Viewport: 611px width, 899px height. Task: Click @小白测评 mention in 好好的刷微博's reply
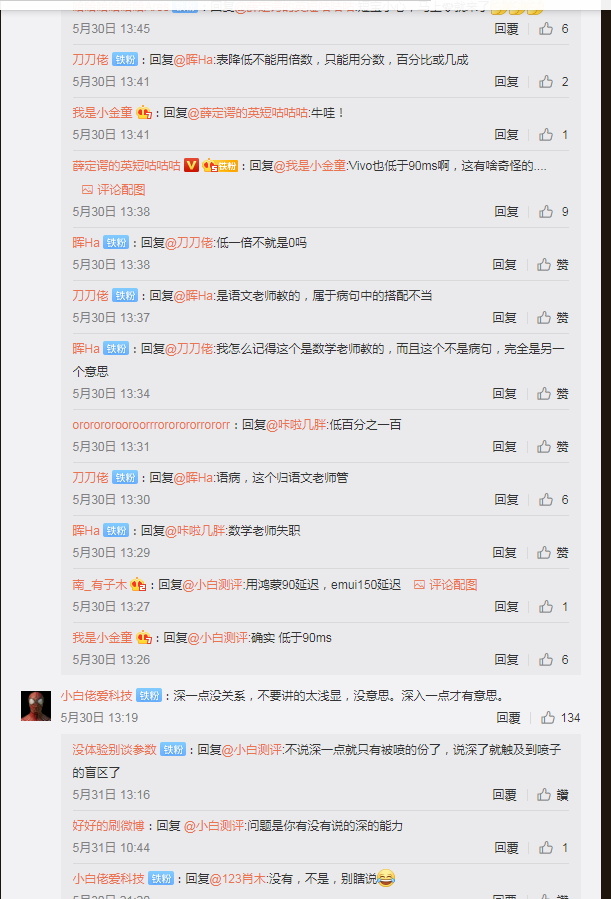pos(214,826)
